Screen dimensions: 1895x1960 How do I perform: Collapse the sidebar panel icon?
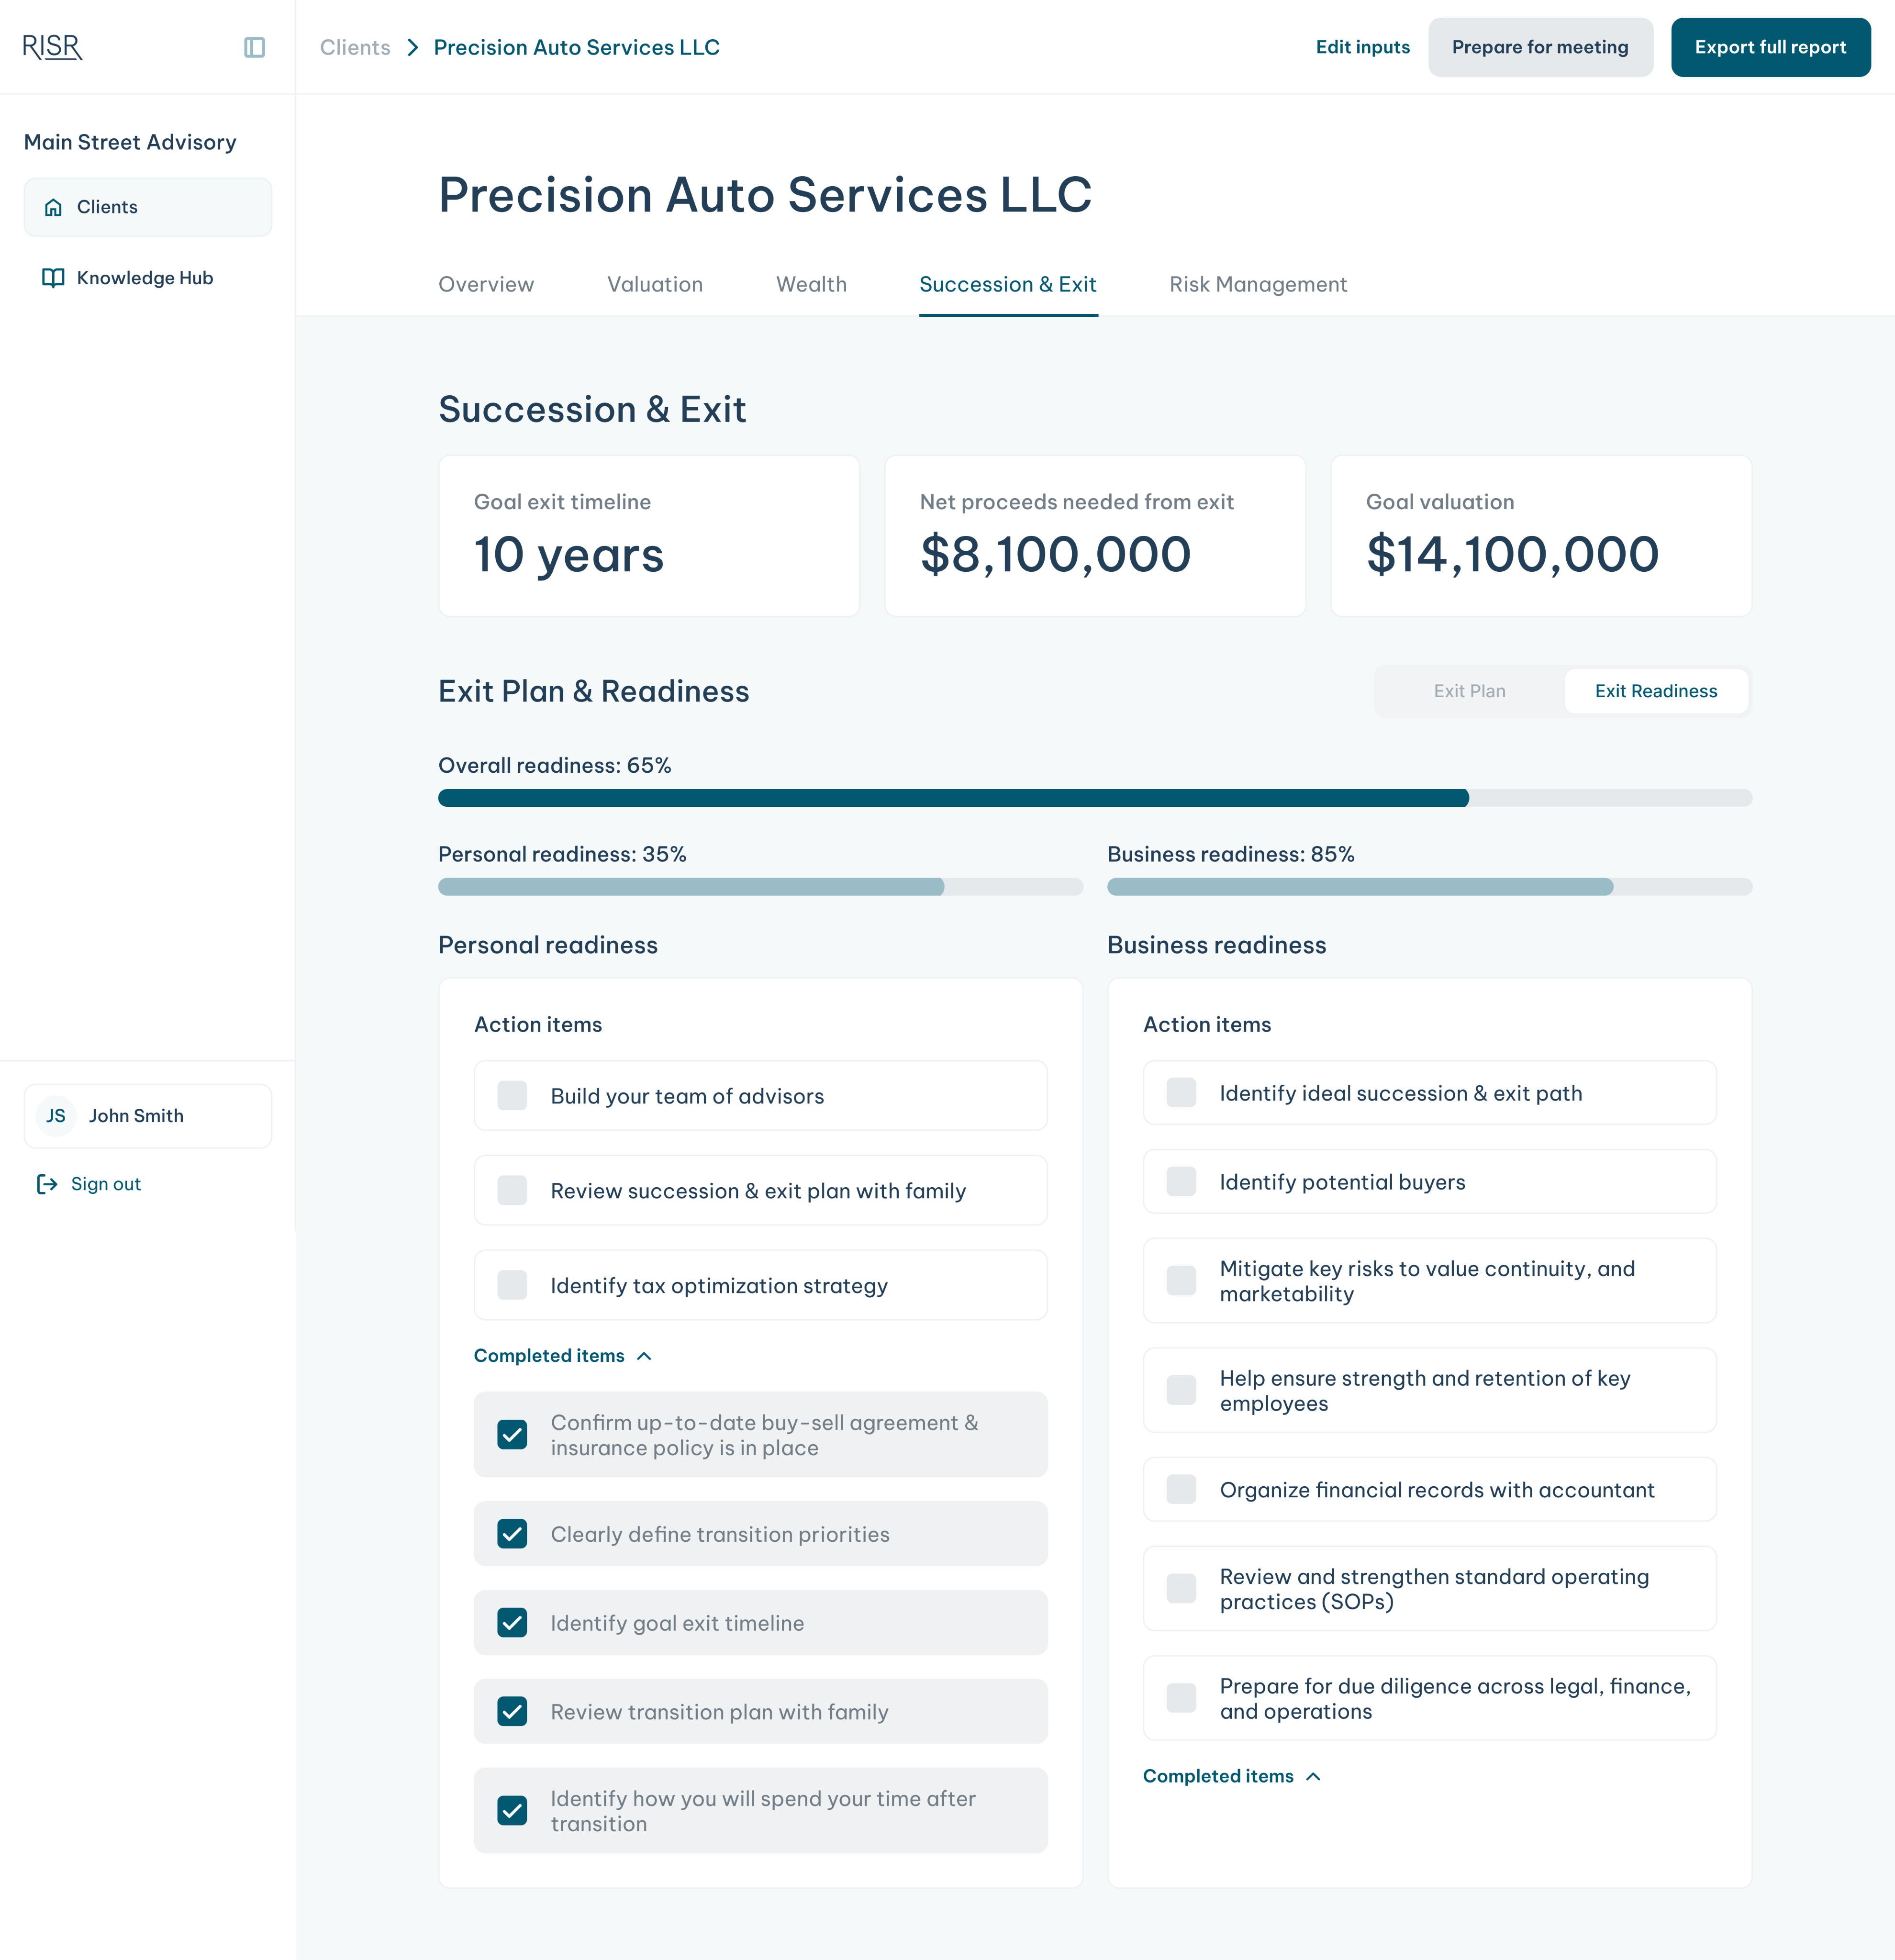click(x=254, y=47)
